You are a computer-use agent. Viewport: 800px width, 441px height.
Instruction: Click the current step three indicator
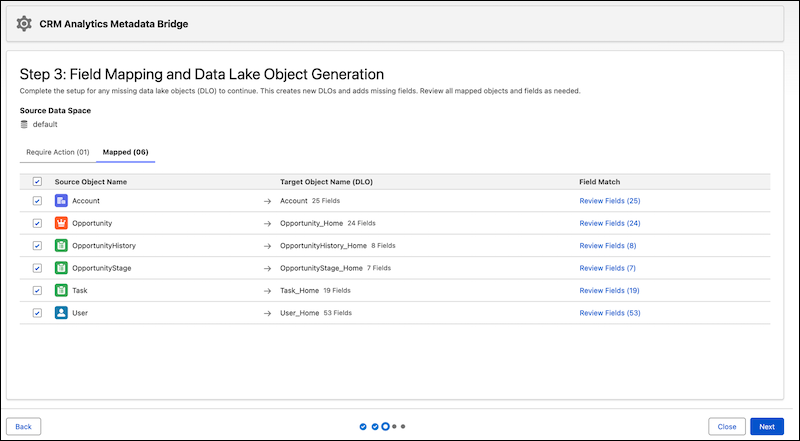(x=385, y=427)
